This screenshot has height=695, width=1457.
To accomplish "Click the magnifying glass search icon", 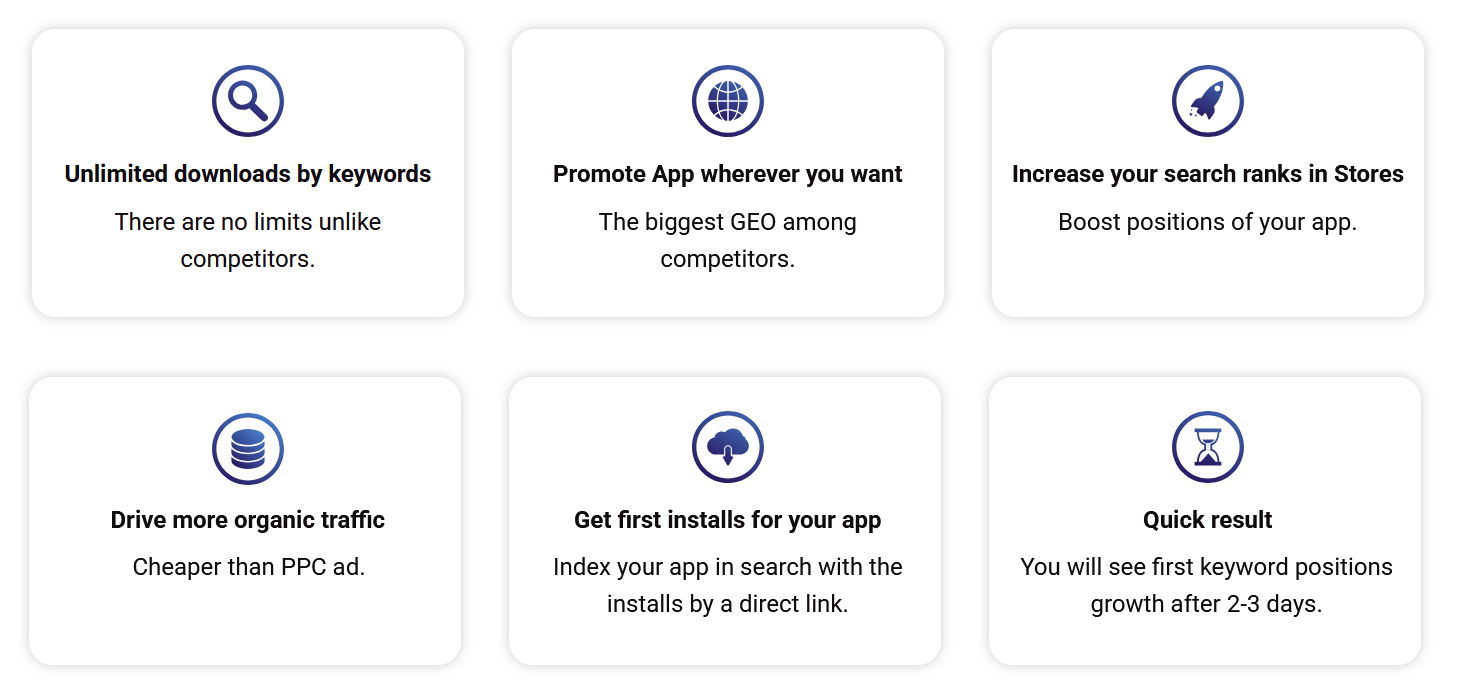I will pos(247,101).
